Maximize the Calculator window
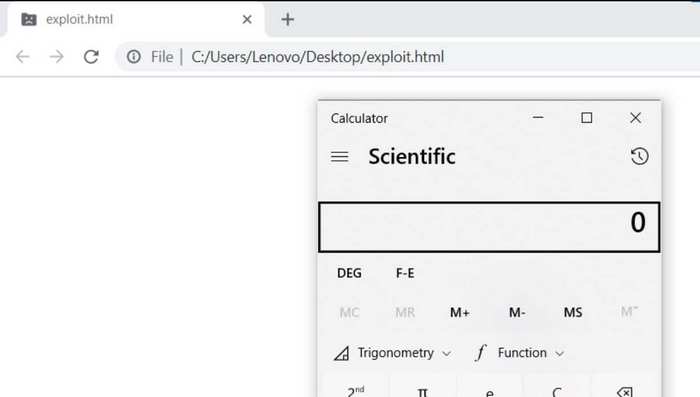The height and width of the screenshot is (397, 700). coord(587,118)
